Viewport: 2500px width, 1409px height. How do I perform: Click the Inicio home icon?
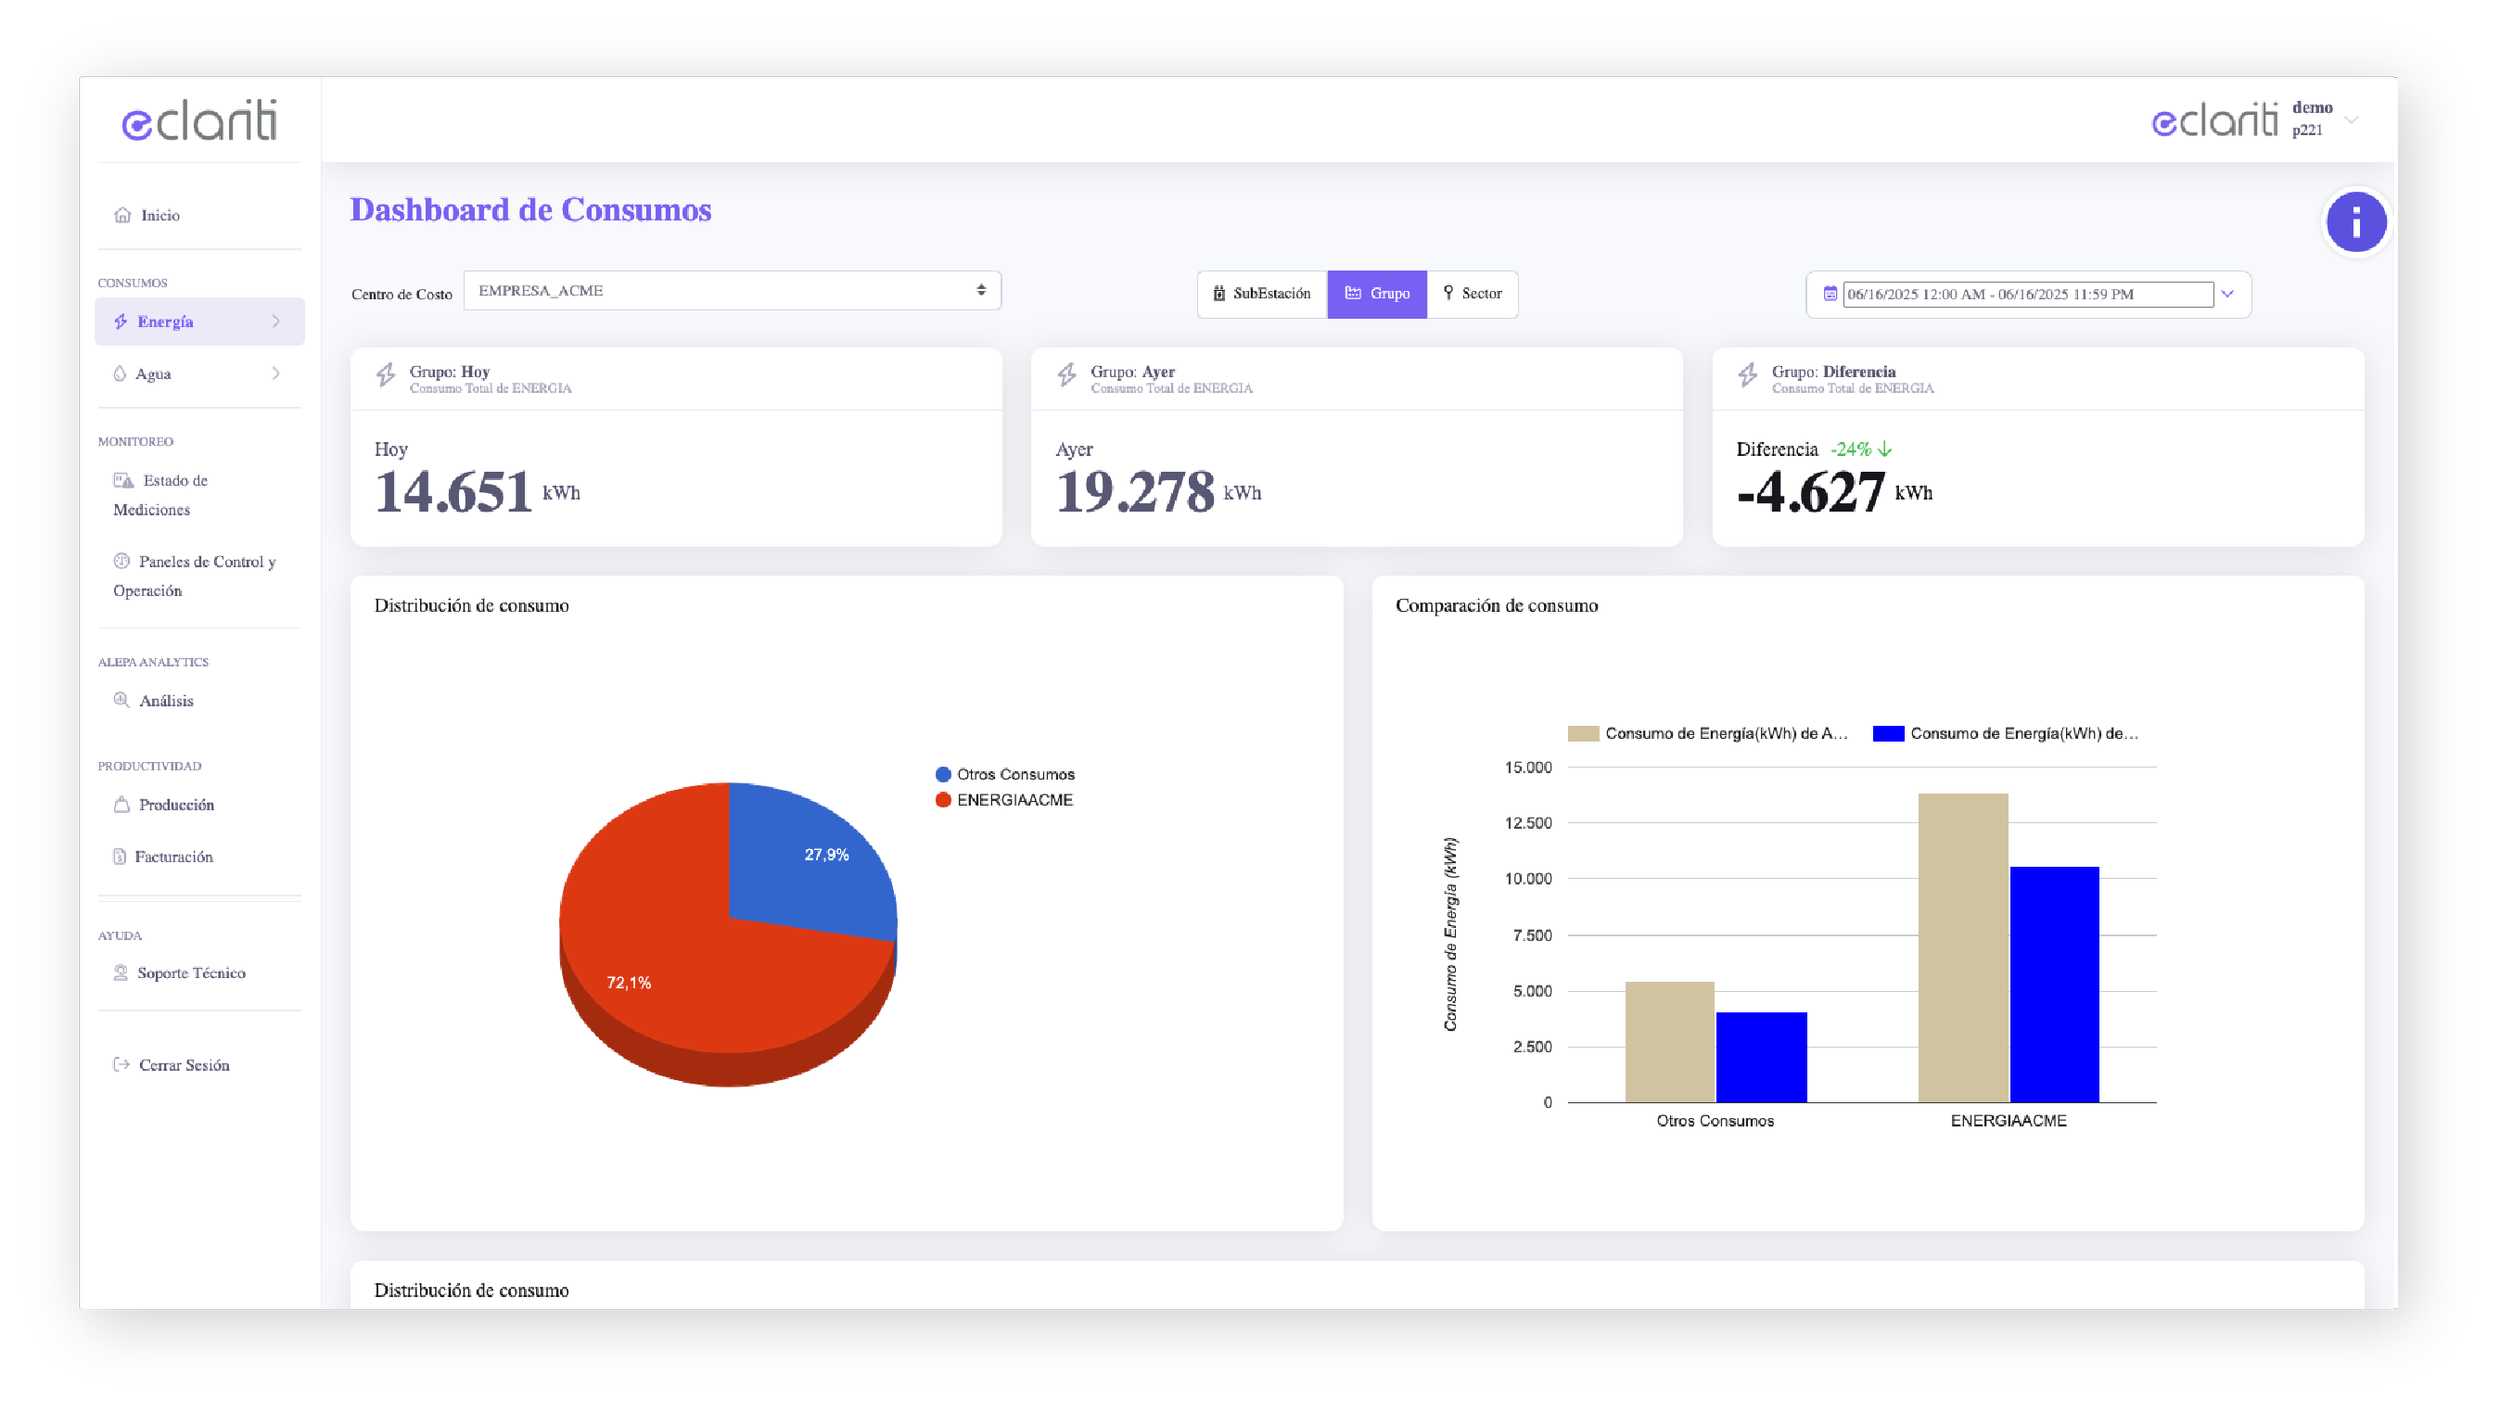click(x=122, y=215)
